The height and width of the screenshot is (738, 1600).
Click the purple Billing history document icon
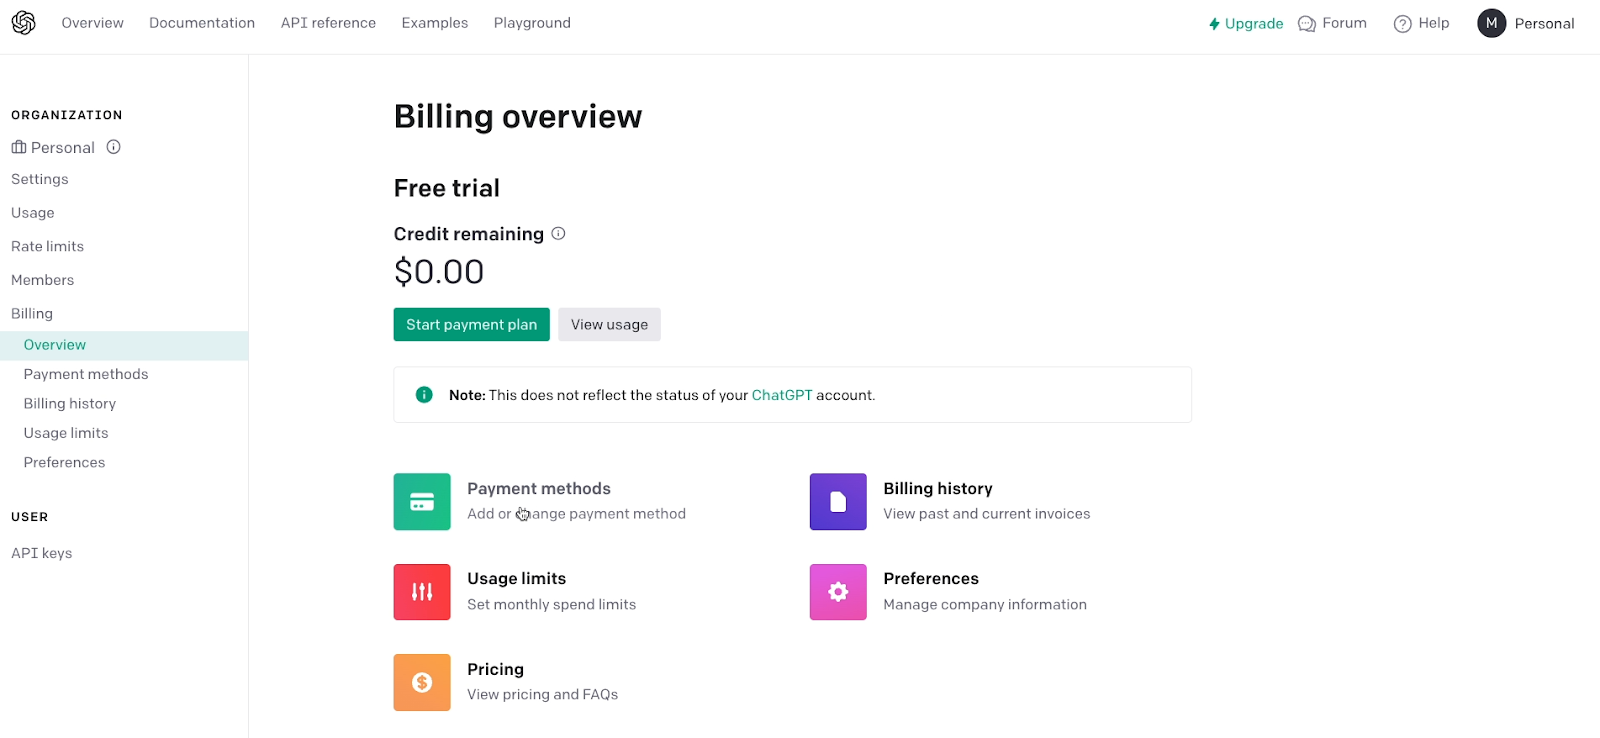pos(838,502)
